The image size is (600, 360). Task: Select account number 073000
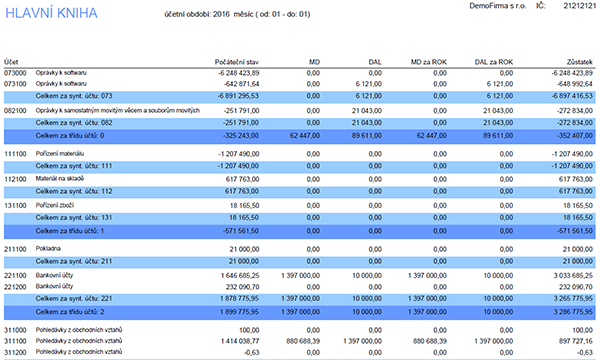[15, 73]
